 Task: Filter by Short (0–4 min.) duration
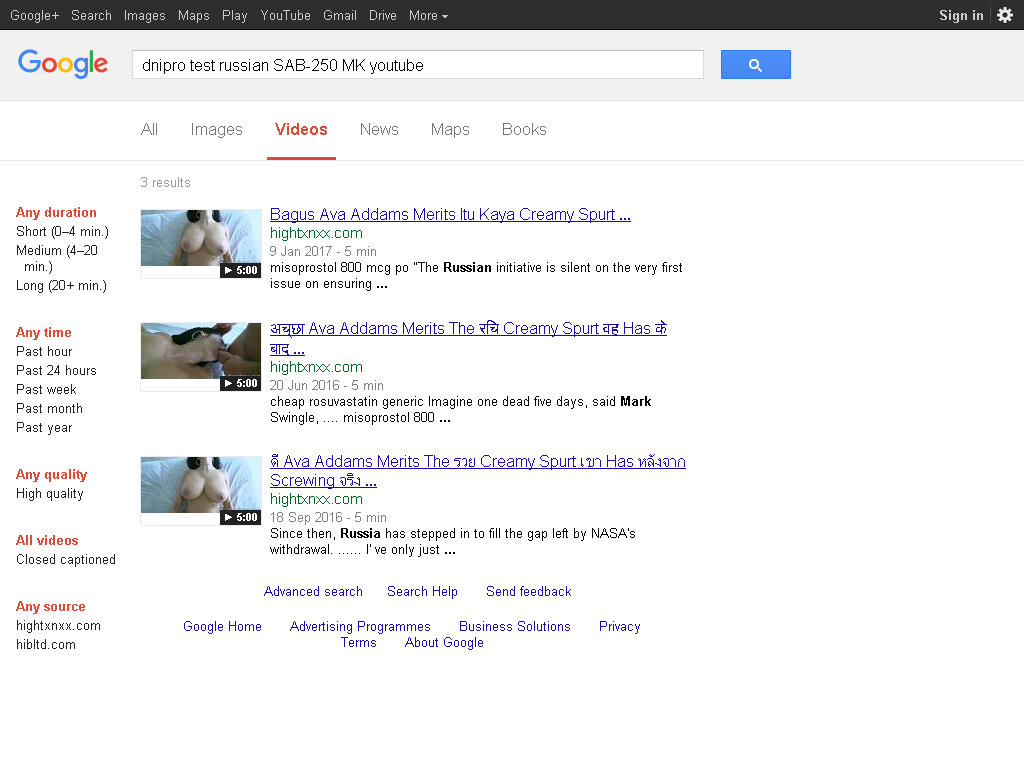pos(63,231)
